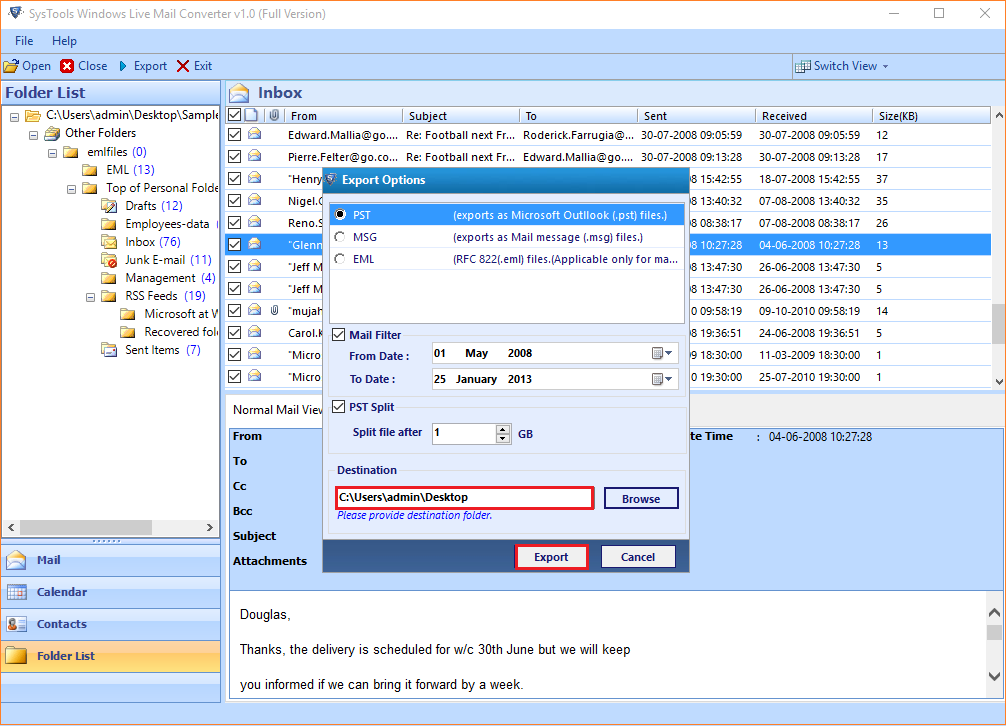Toggle select-all checkbox in Inbox header

[235, 115]
